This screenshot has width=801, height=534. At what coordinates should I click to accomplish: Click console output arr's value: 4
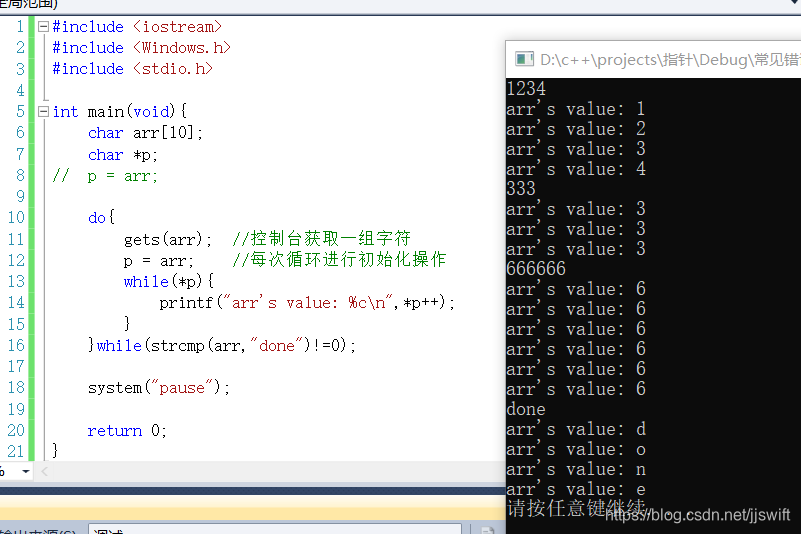[576, 169]
